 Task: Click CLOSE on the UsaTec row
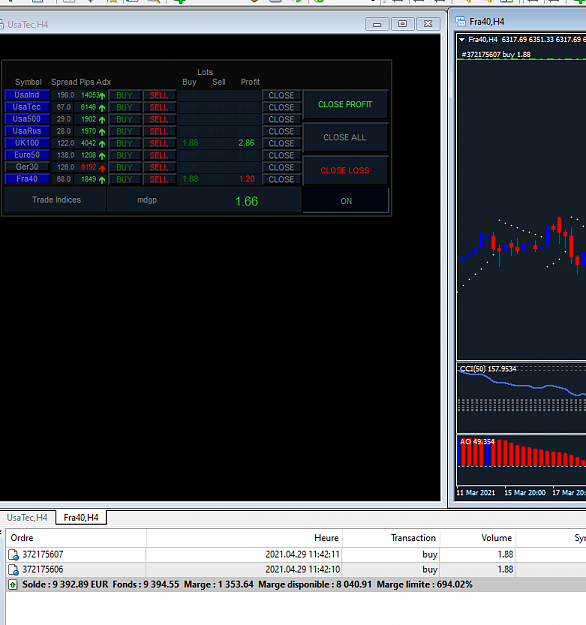click(x=281, y=107)
